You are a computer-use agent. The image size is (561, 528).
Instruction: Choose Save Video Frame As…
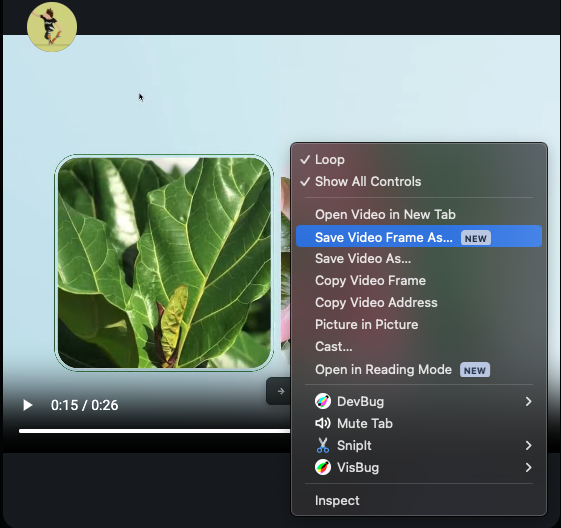click(419, 236)
